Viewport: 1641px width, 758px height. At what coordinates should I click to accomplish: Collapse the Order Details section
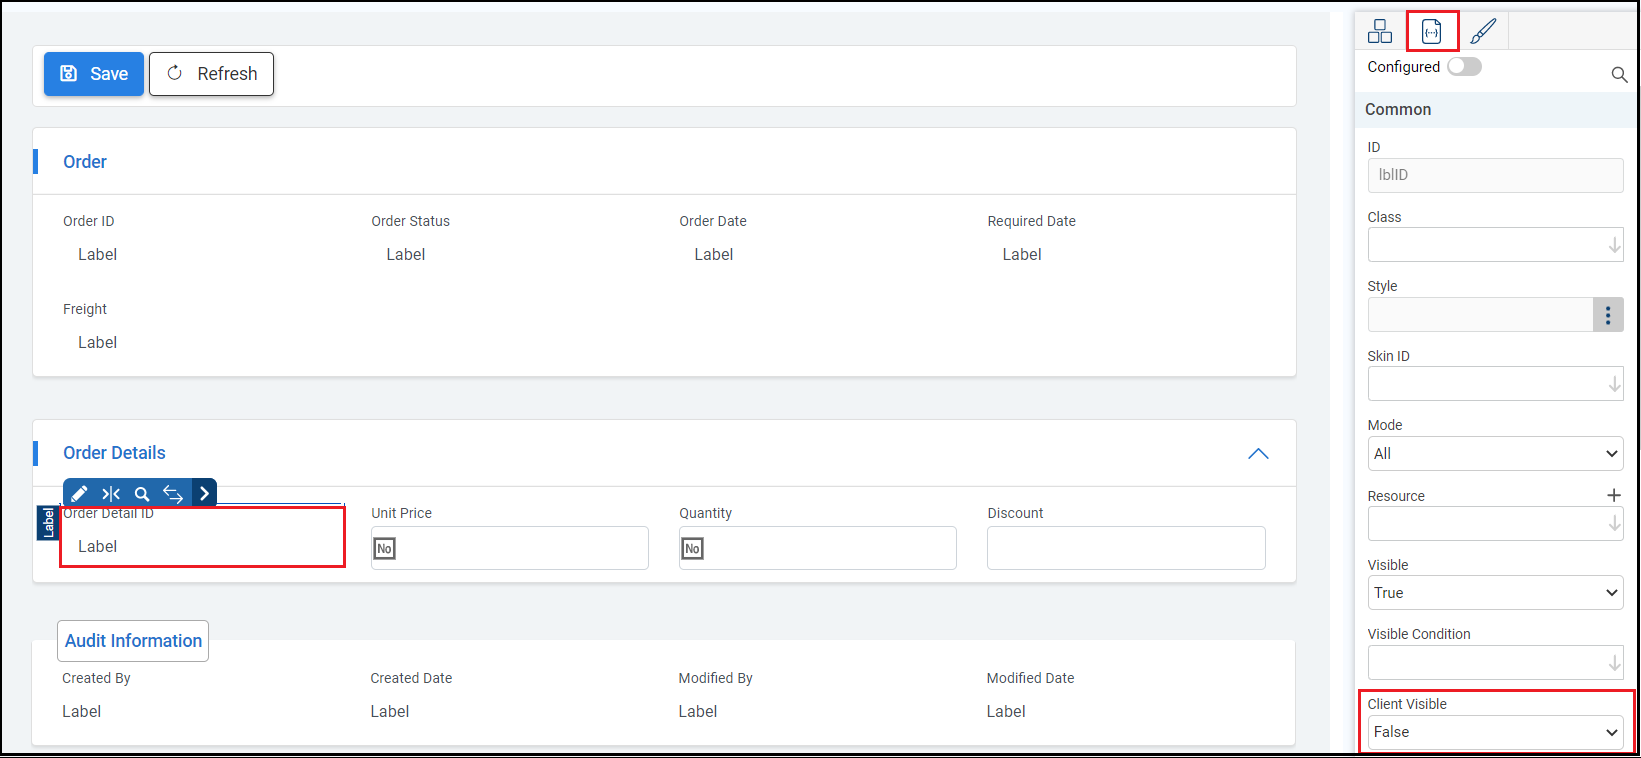[x=1258, y=454]
